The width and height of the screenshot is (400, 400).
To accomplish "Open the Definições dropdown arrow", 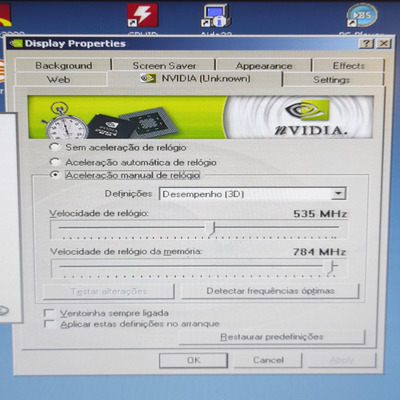I will [338, 194].
